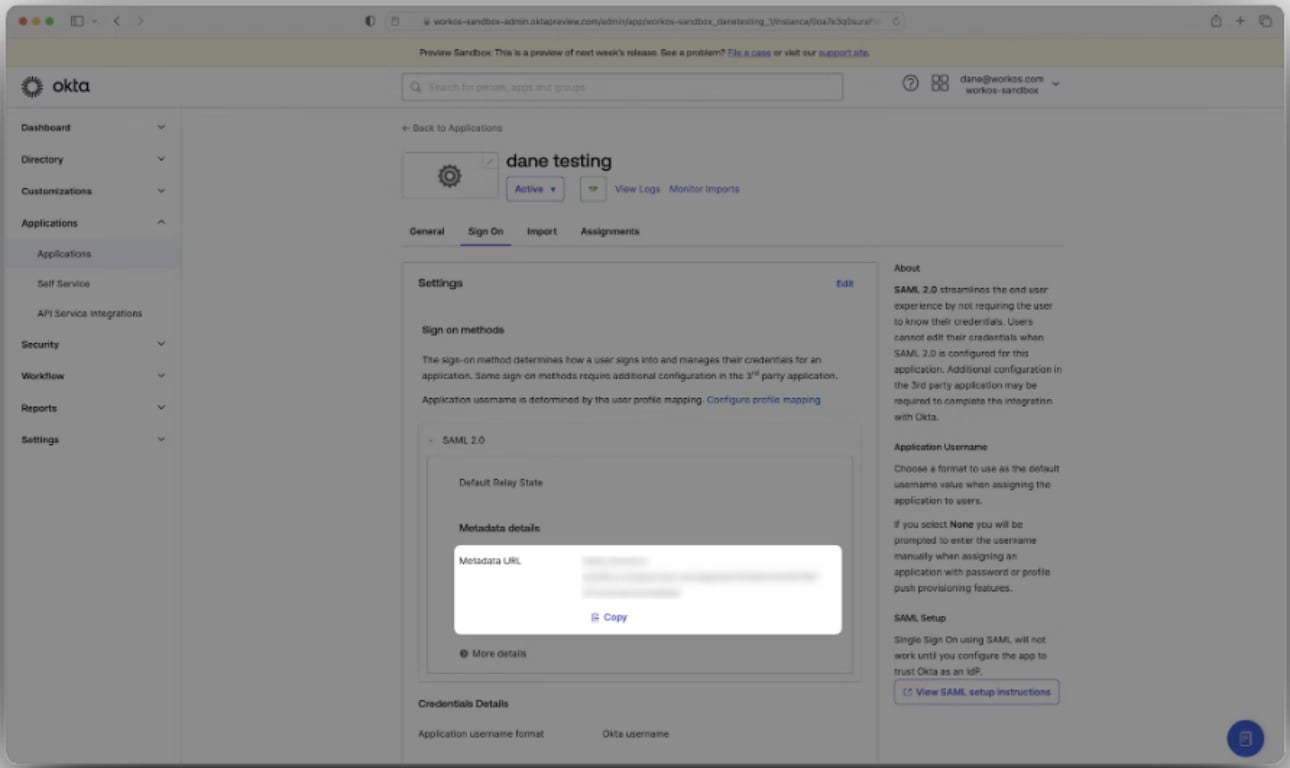Click the Safari address bar
Image resolution: width=1290 pixels, height=768 pixels.
[648, 21]
